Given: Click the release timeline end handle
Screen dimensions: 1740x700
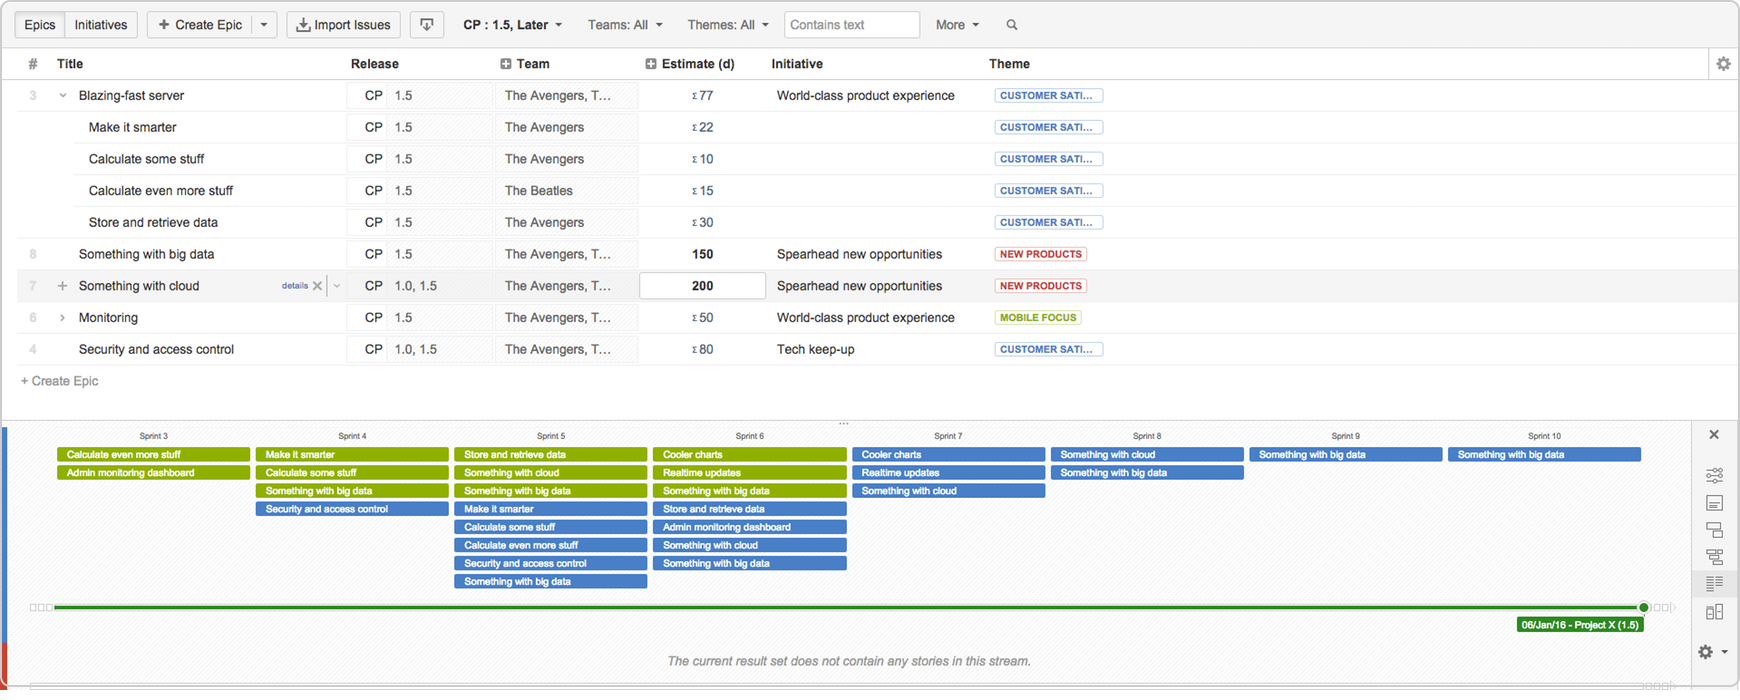Looking at the screenshot, I should pos(1643,607).
